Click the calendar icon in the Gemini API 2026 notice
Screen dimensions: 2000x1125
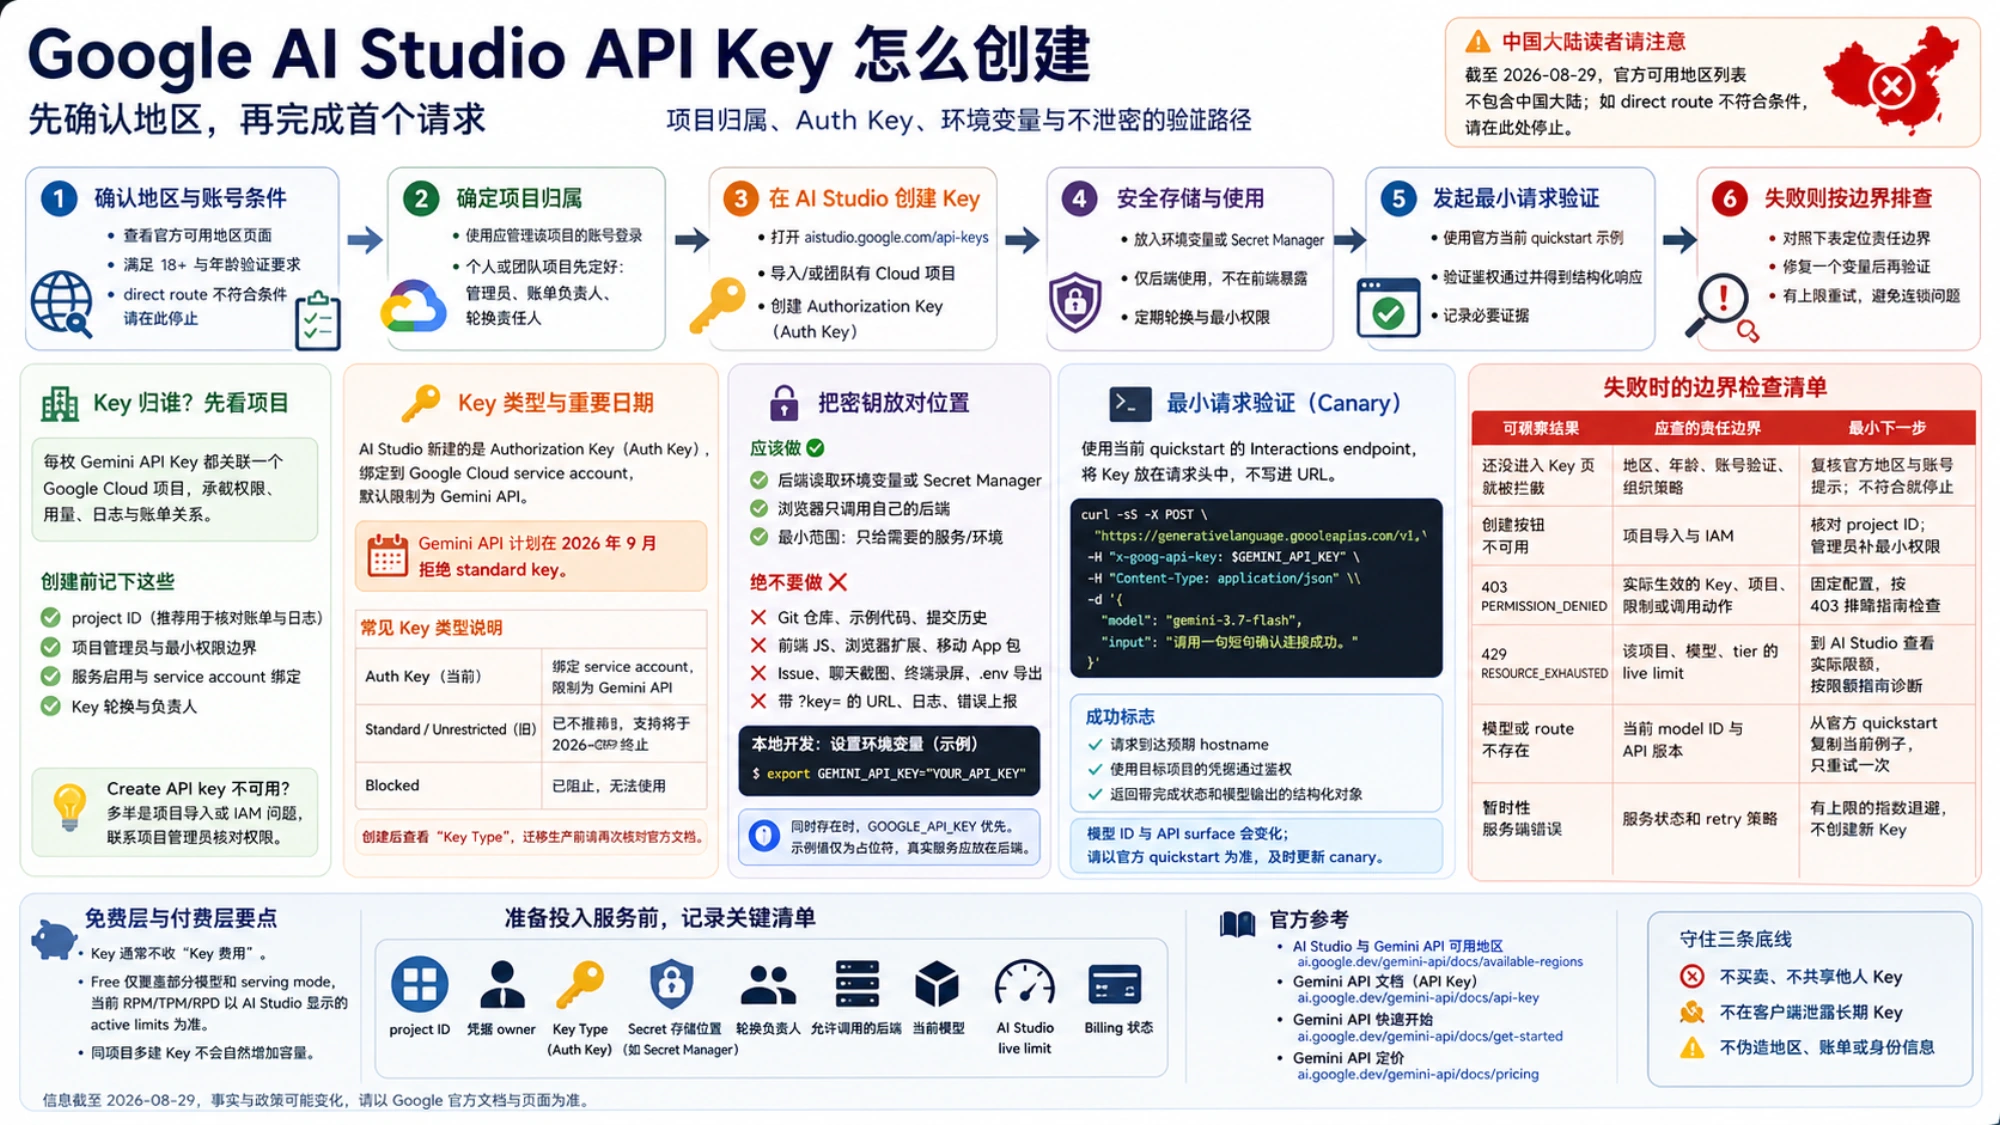pos(387,555)
